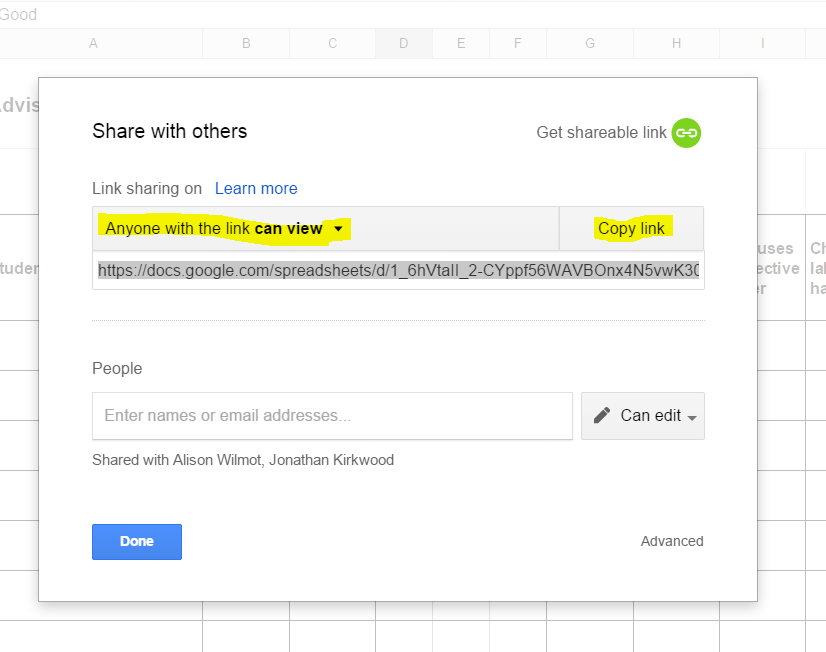
Task: Select column F header
Action: [x=518, y=43]
